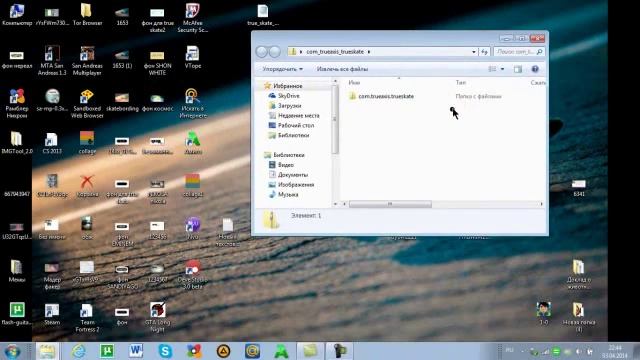Open AIMP player from the taskbar
Image resolution: width=640 pixels, height=360 pixels.
(x=223, y=351)
